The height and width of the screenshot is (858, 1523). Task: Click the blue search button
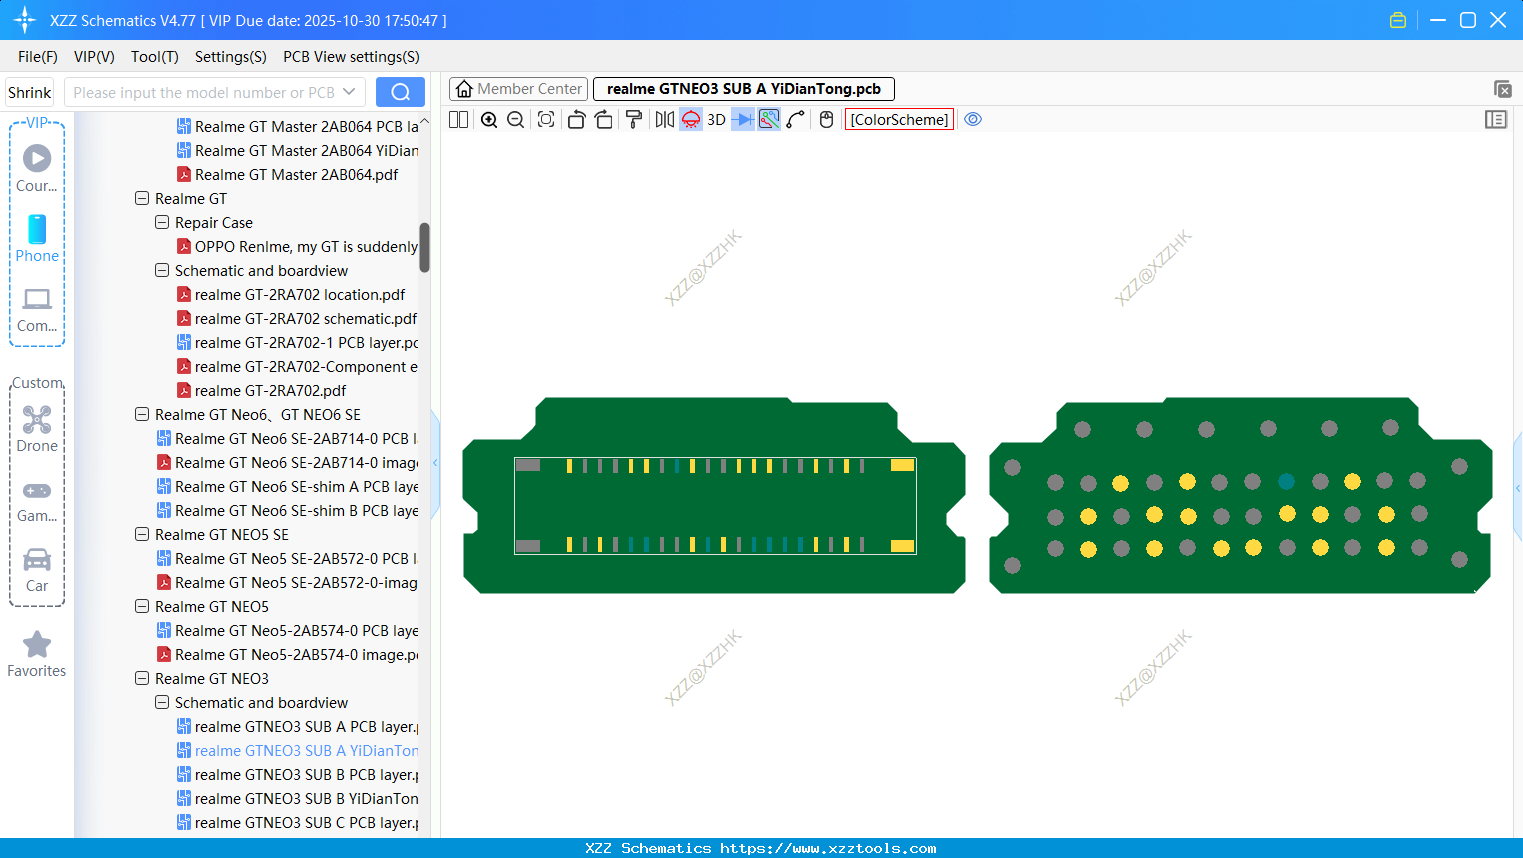pos(400,93)
